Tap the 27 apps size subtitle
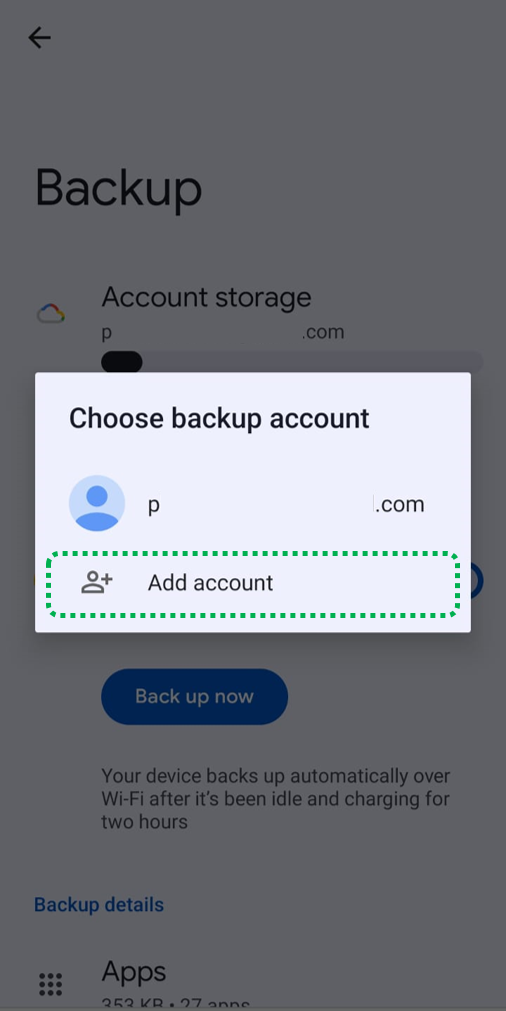 175,1005
